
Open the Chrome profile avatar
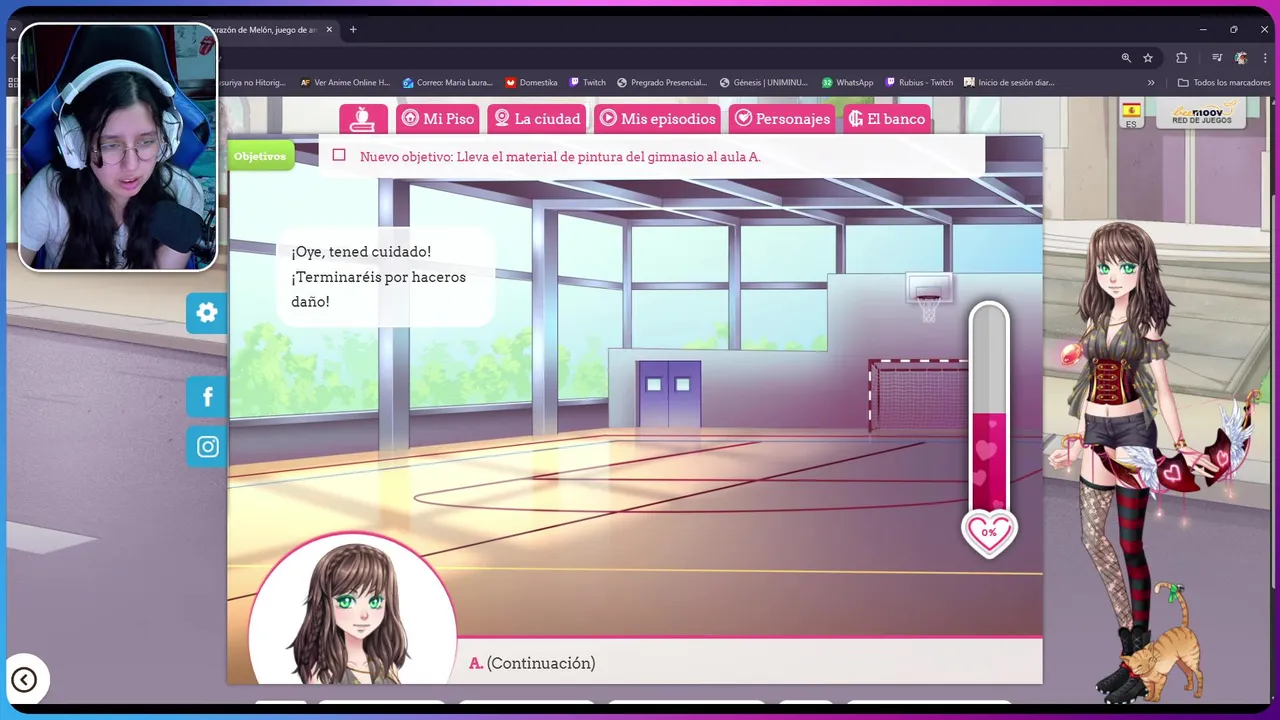pyautogui.click(x=1241, y=58)
